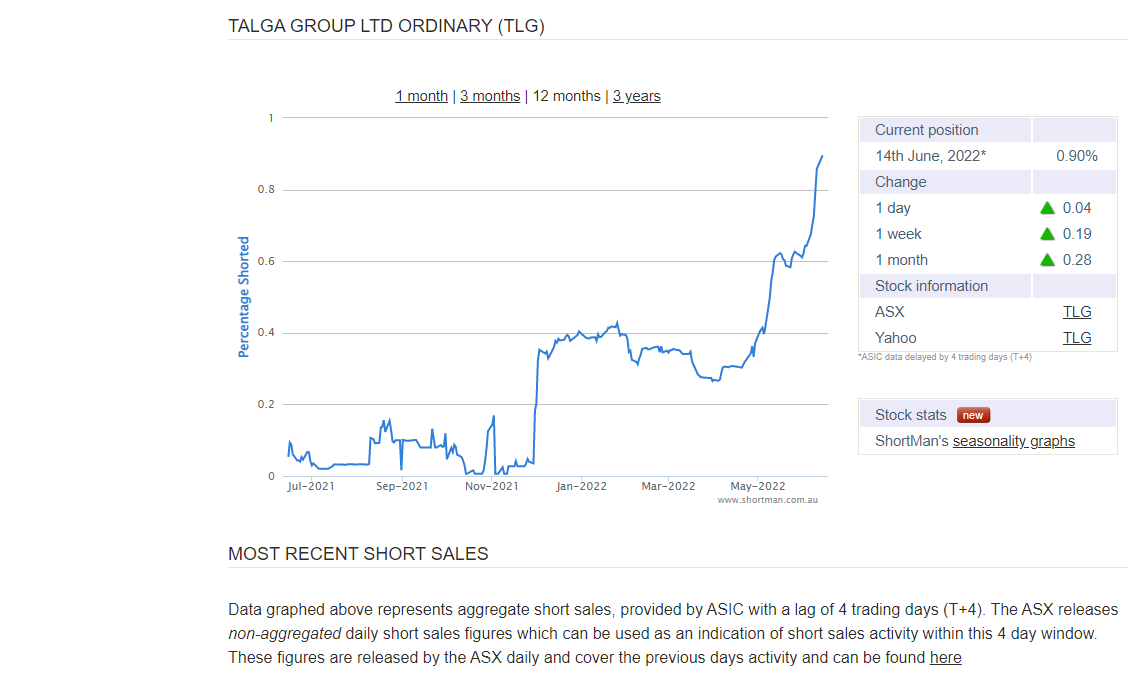
Task: Click the chart line's peak near 0.9
Action: coord(822,156)
